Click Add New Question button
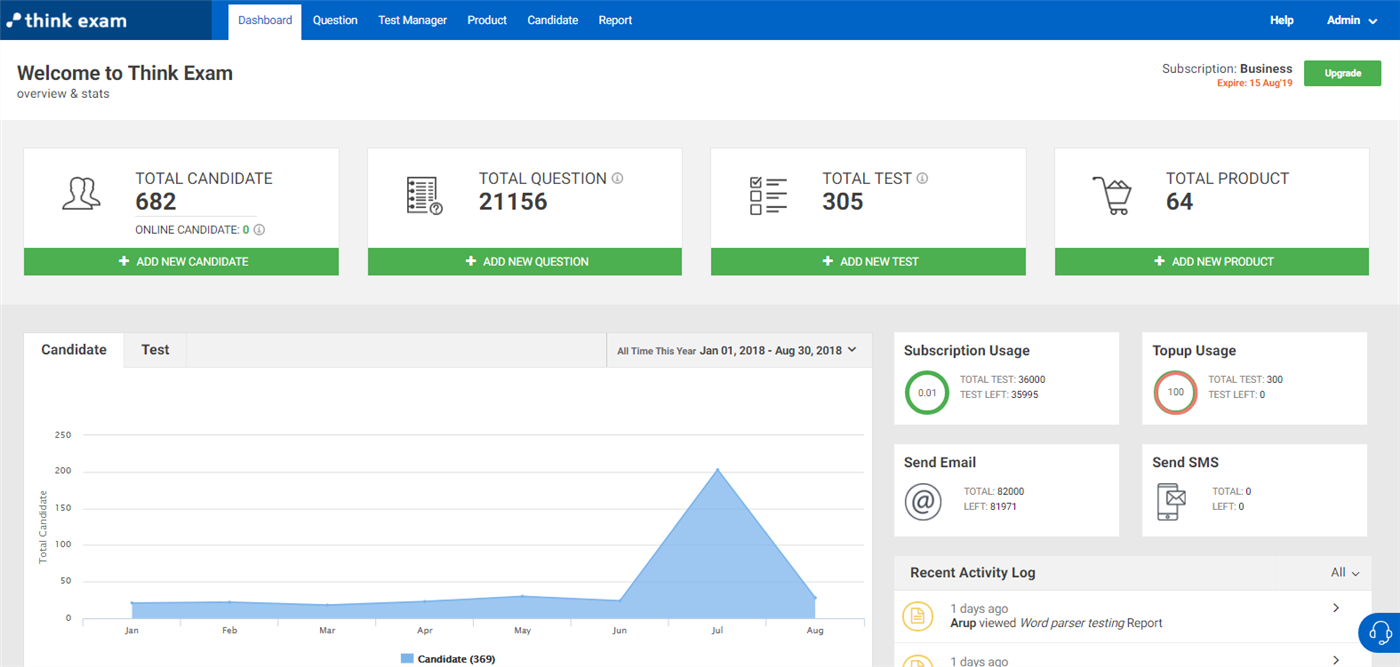Image resolution: width=1400 pixels, height=667 pixels. click(525, 261)
